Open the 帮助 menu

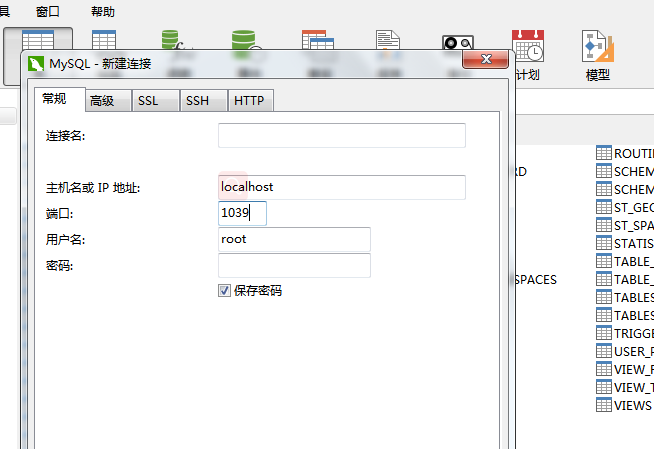pyautogui.click(x=103, y=12)
